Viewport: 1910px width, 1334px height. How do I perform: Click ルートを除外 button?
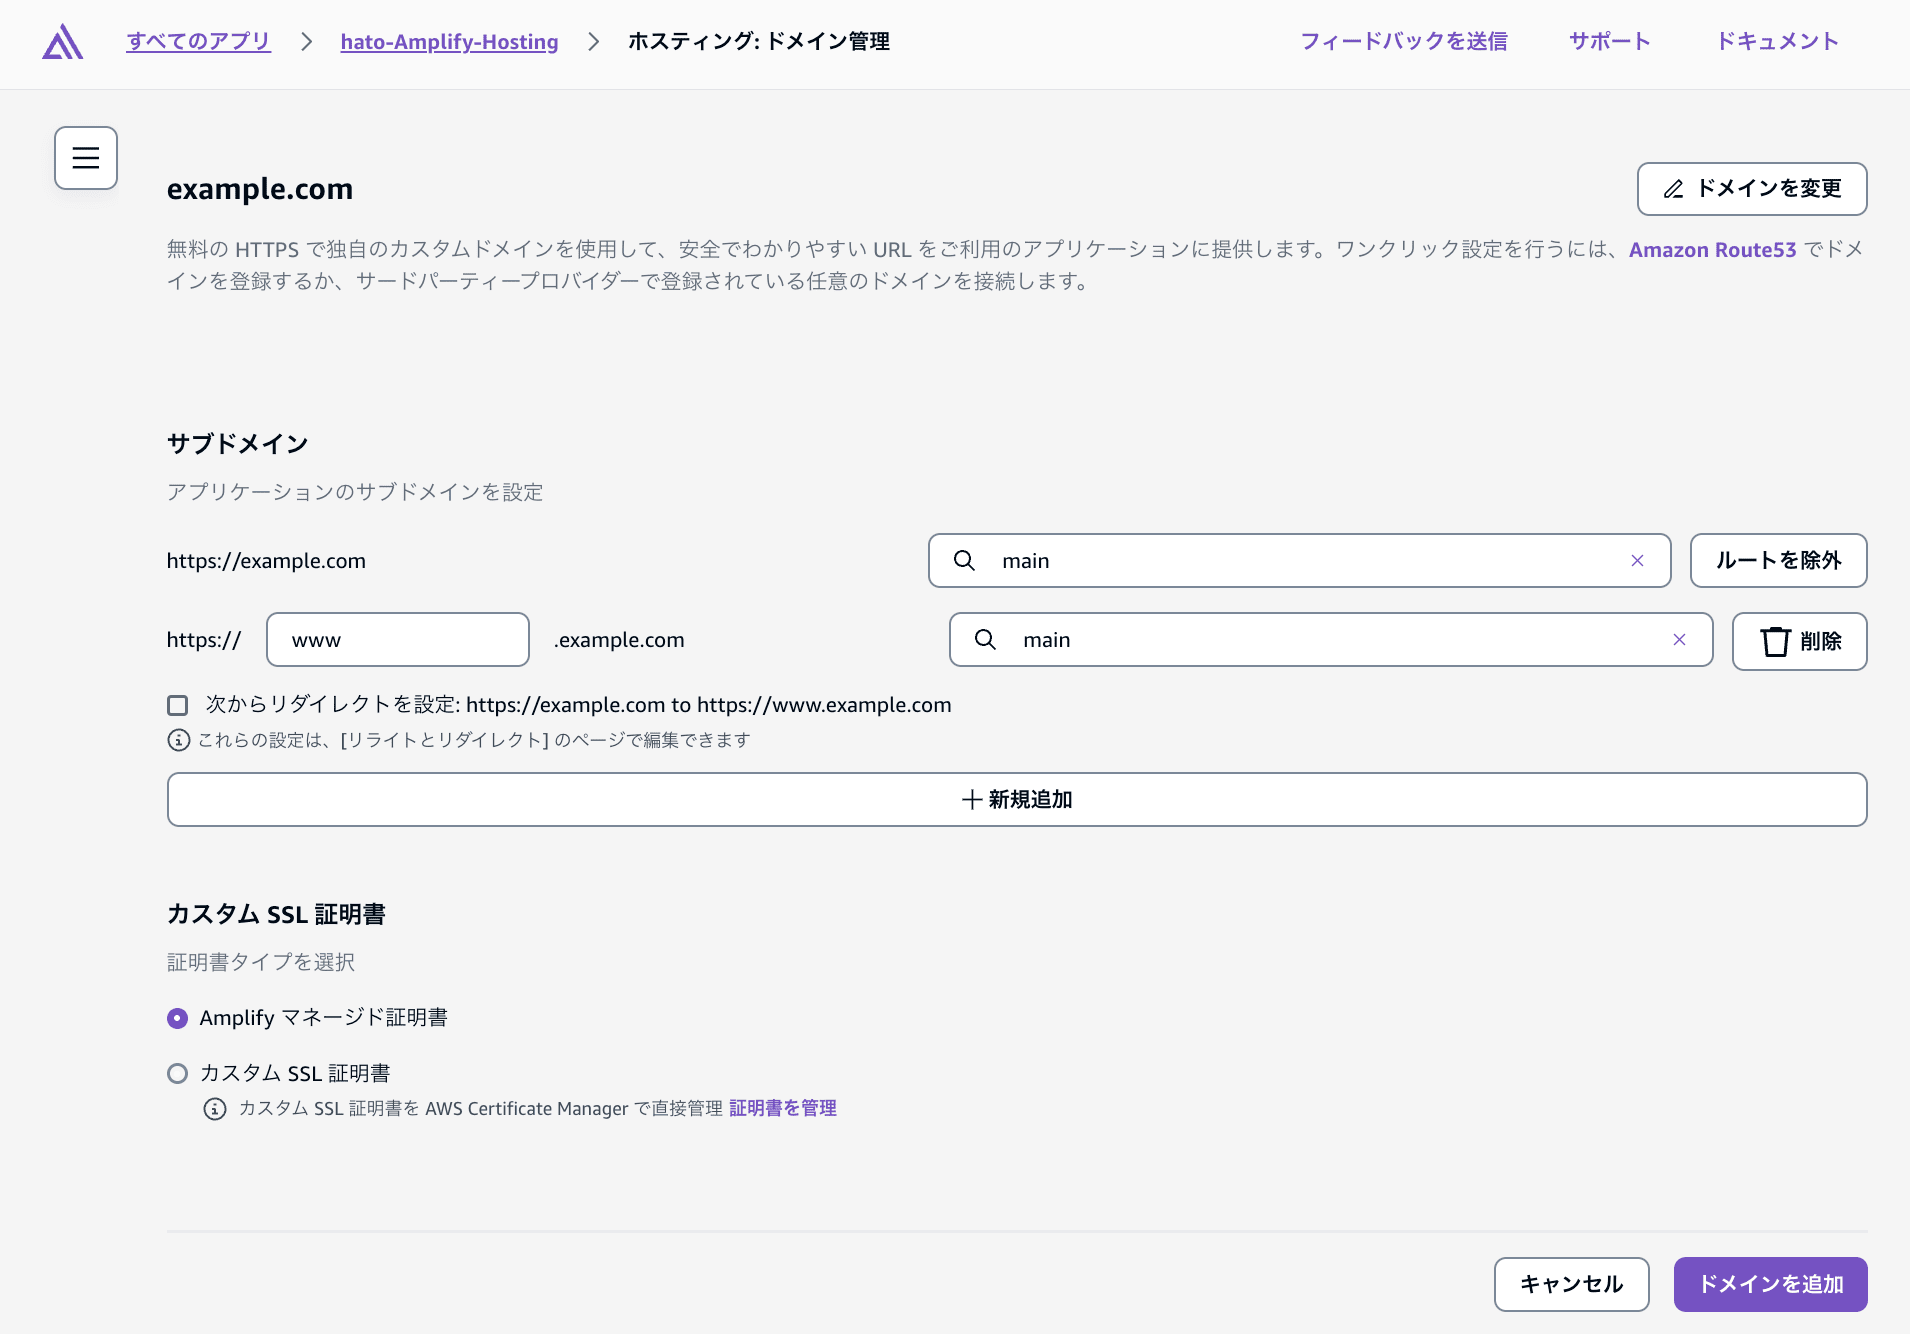point(1778,561)
